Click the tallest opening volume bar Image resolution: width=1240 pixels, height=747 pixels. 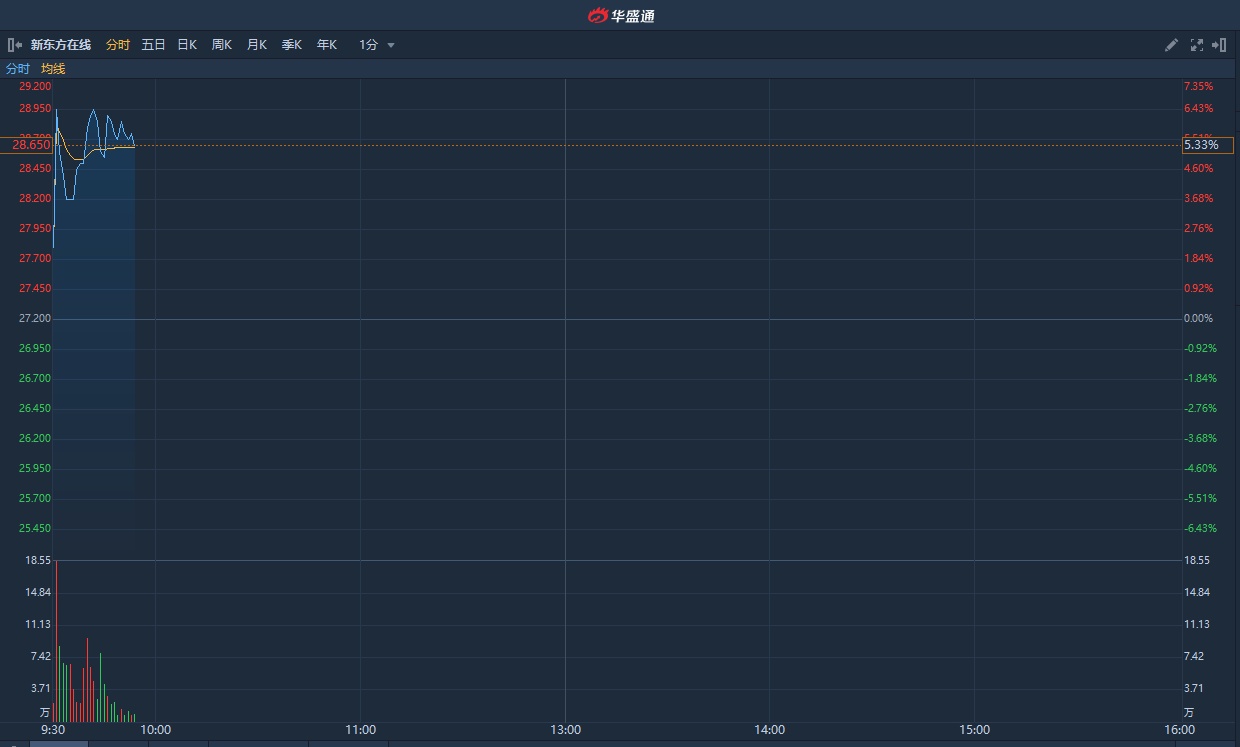pyautogui.click(x=56, y=640)
